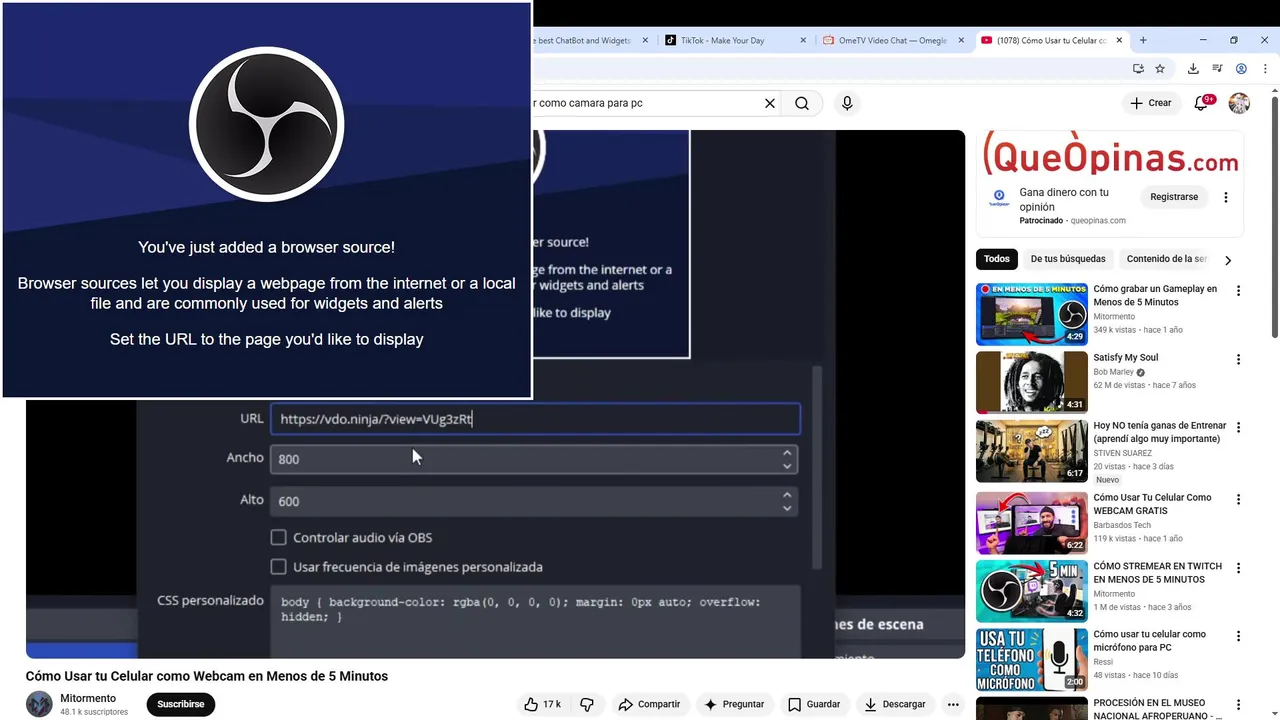The image size is (1280, 720).
Task: Open Chrome downloads from the toolbar
Action: coord(1193,69)
